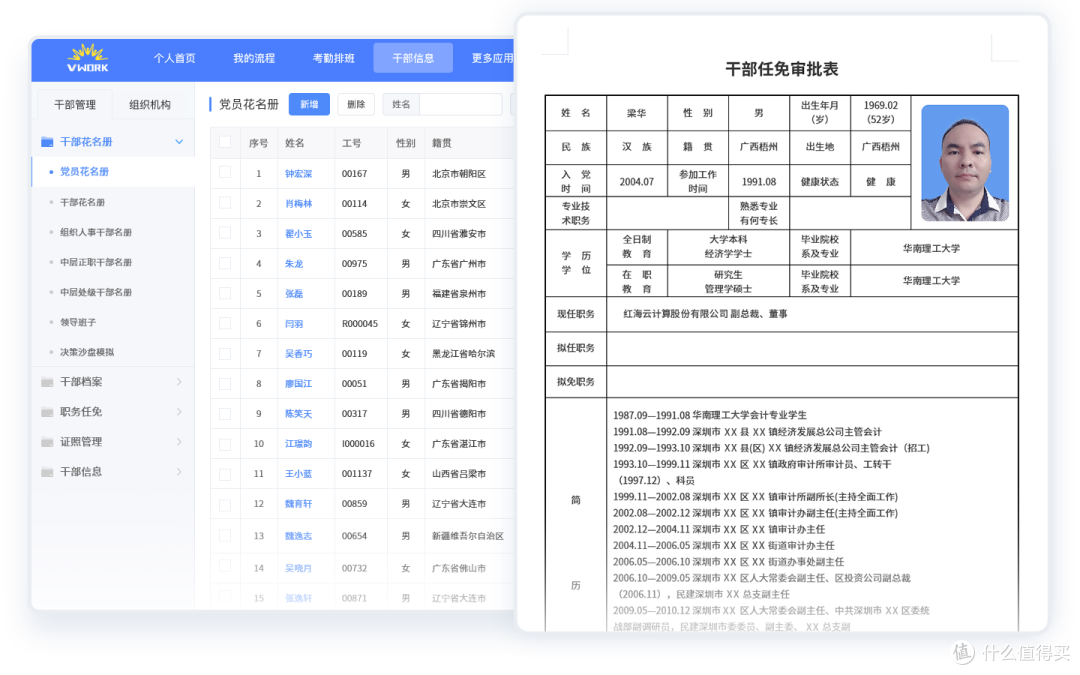The width and height of the screenshot is (1080, 675).
Task: Check the row for 廖国江
Action: [225, 383]
